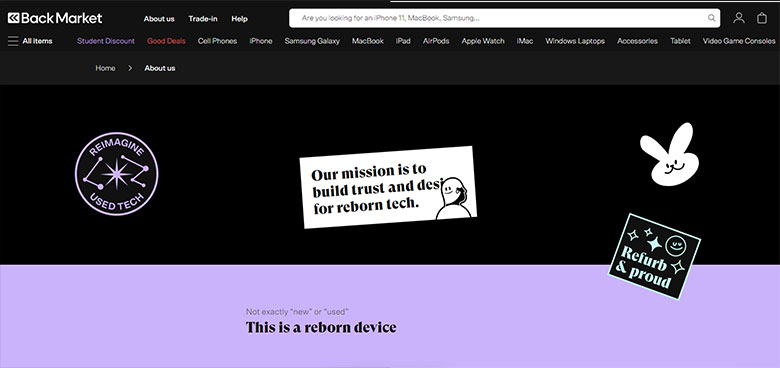Open the user account icon
The image size is (780, 368).
pos(739,18)
